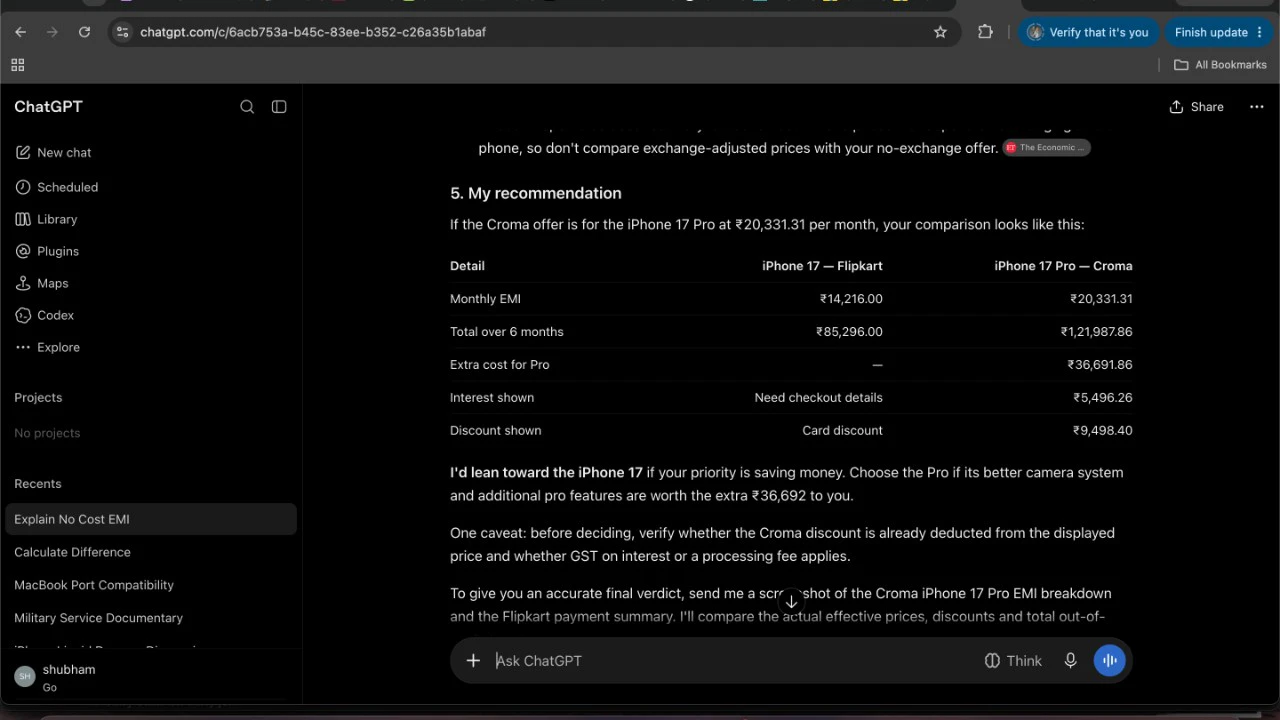Image resolution: width=1280 pixels, height=720 pixels.
Task: Open the three-dot conversation options menu
Action: (1257, 107)
